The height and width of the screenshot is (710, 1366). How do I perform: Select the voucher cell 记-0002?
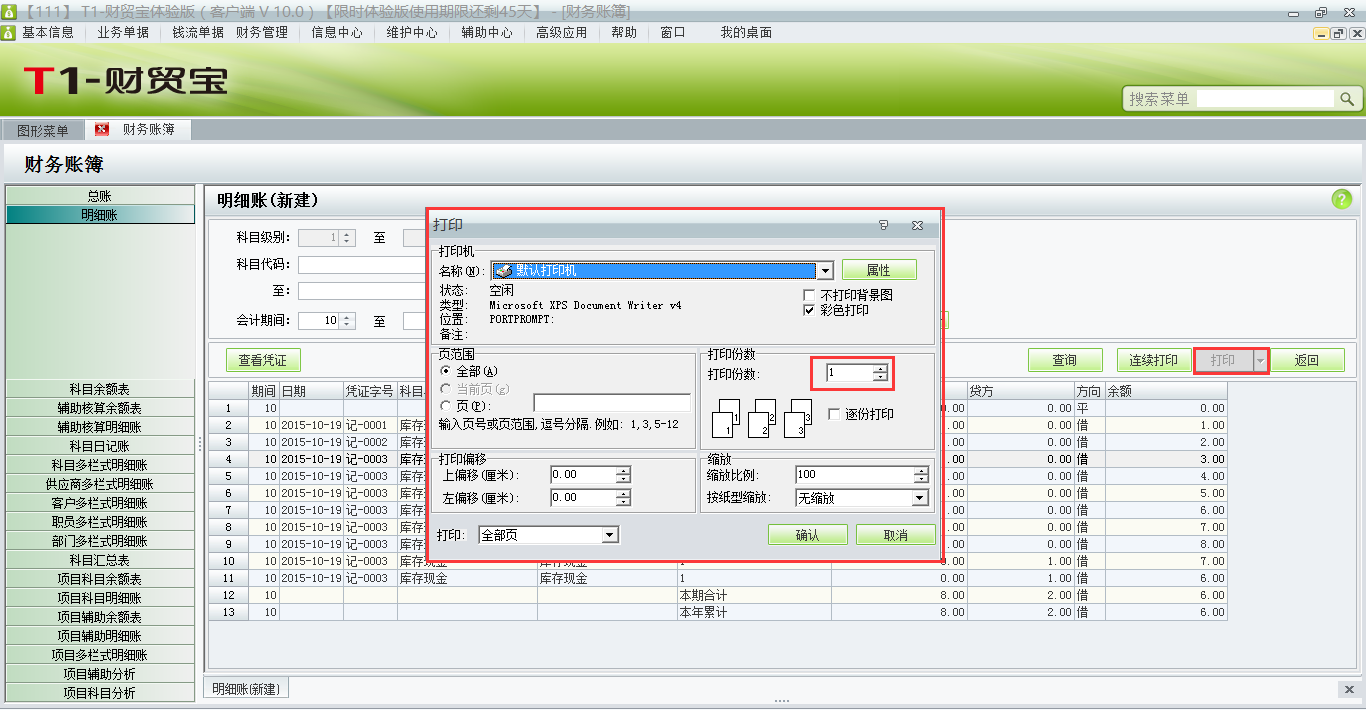(370, 442)
